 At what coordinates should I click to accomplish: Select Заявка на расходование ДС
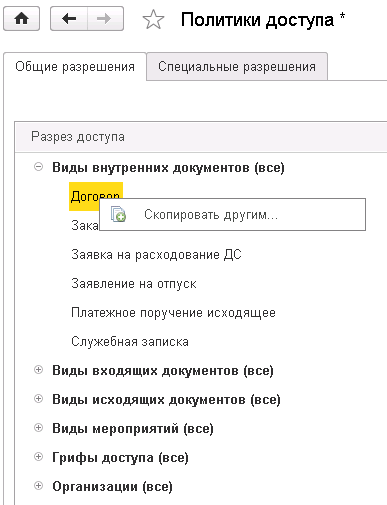point(156,255)
